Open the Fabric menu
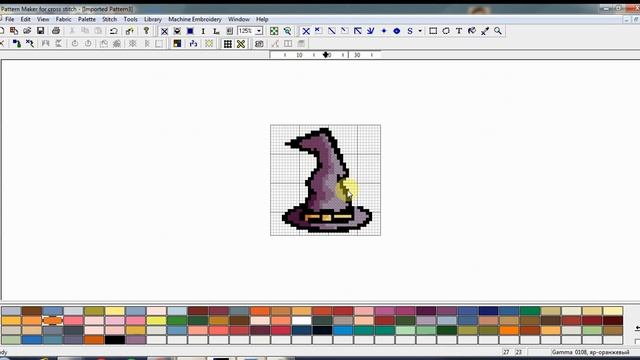 pyautogui.click(x=63, y=19)
